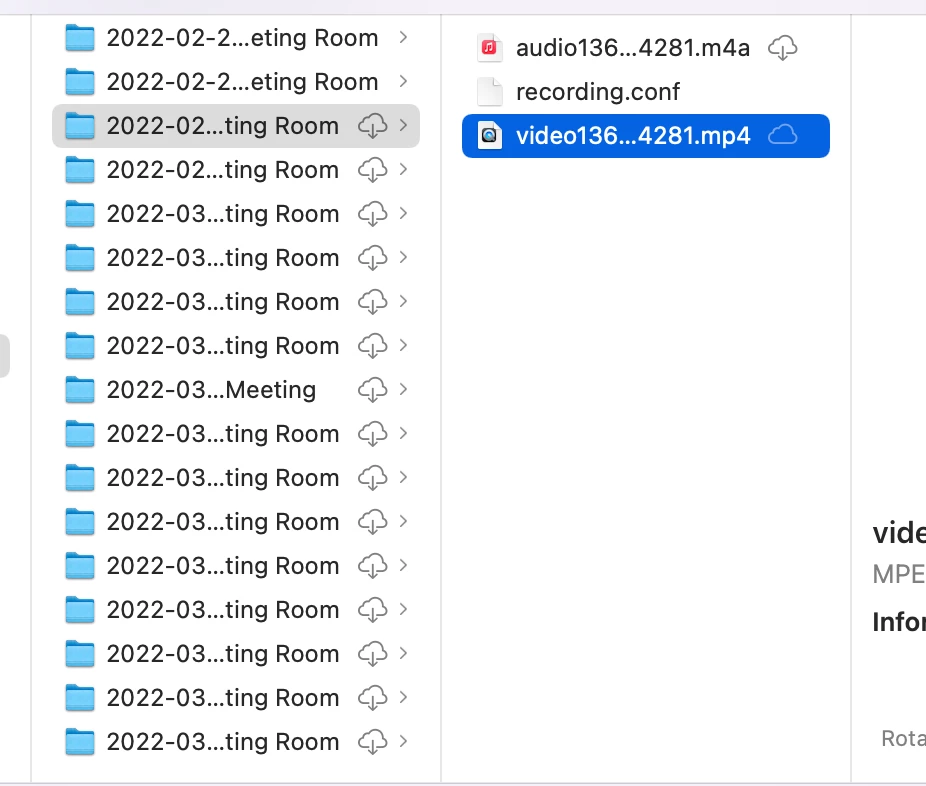Click the cloud icon on selected video136...4281.mp4

782,135
